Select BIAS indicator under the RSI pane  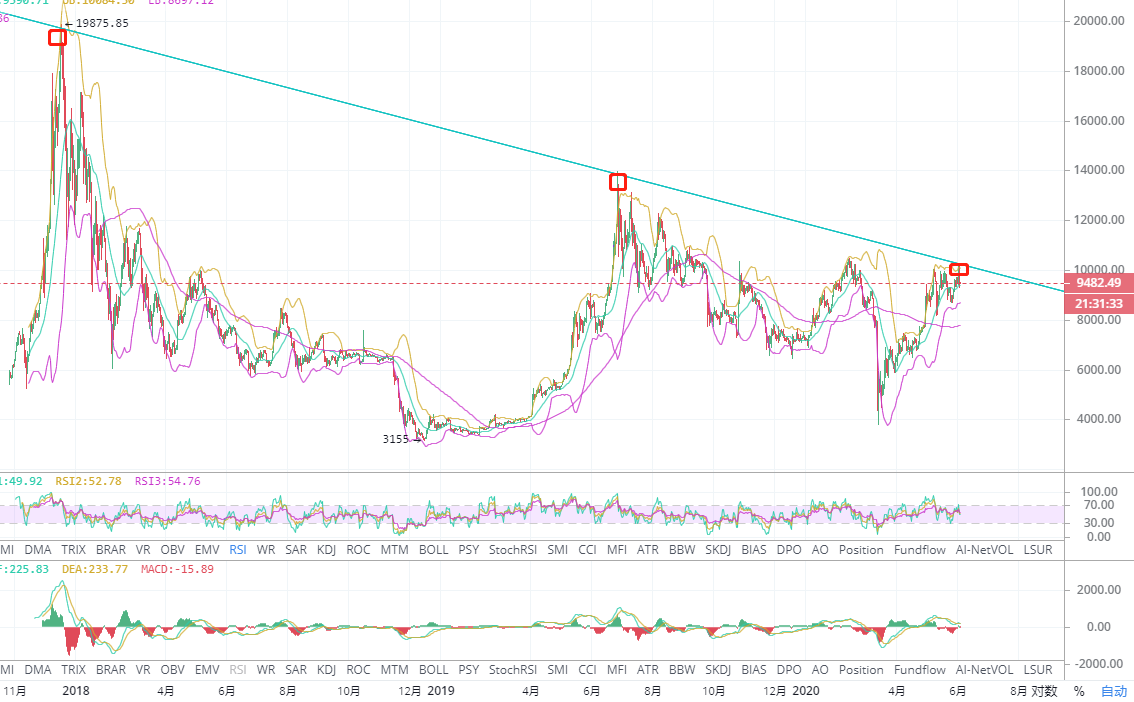[754, 549]
